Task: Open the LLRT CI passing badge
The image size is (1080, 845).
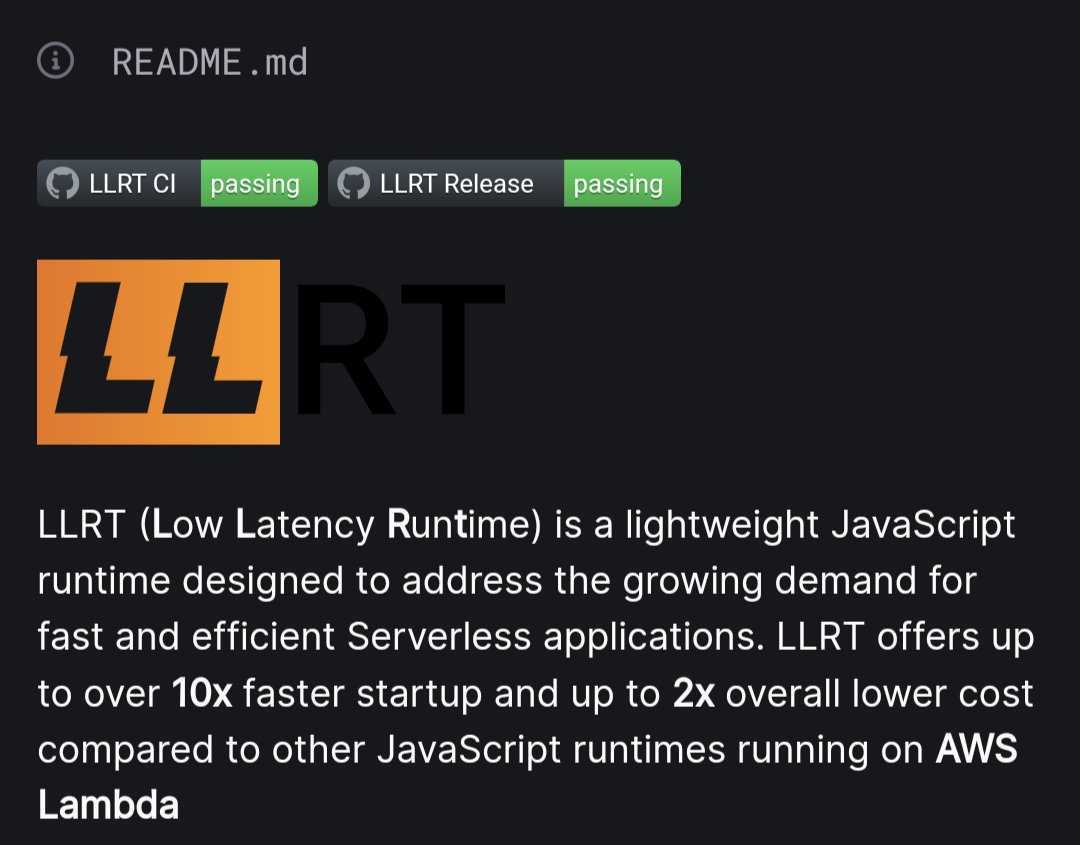Action: (177, 183)
